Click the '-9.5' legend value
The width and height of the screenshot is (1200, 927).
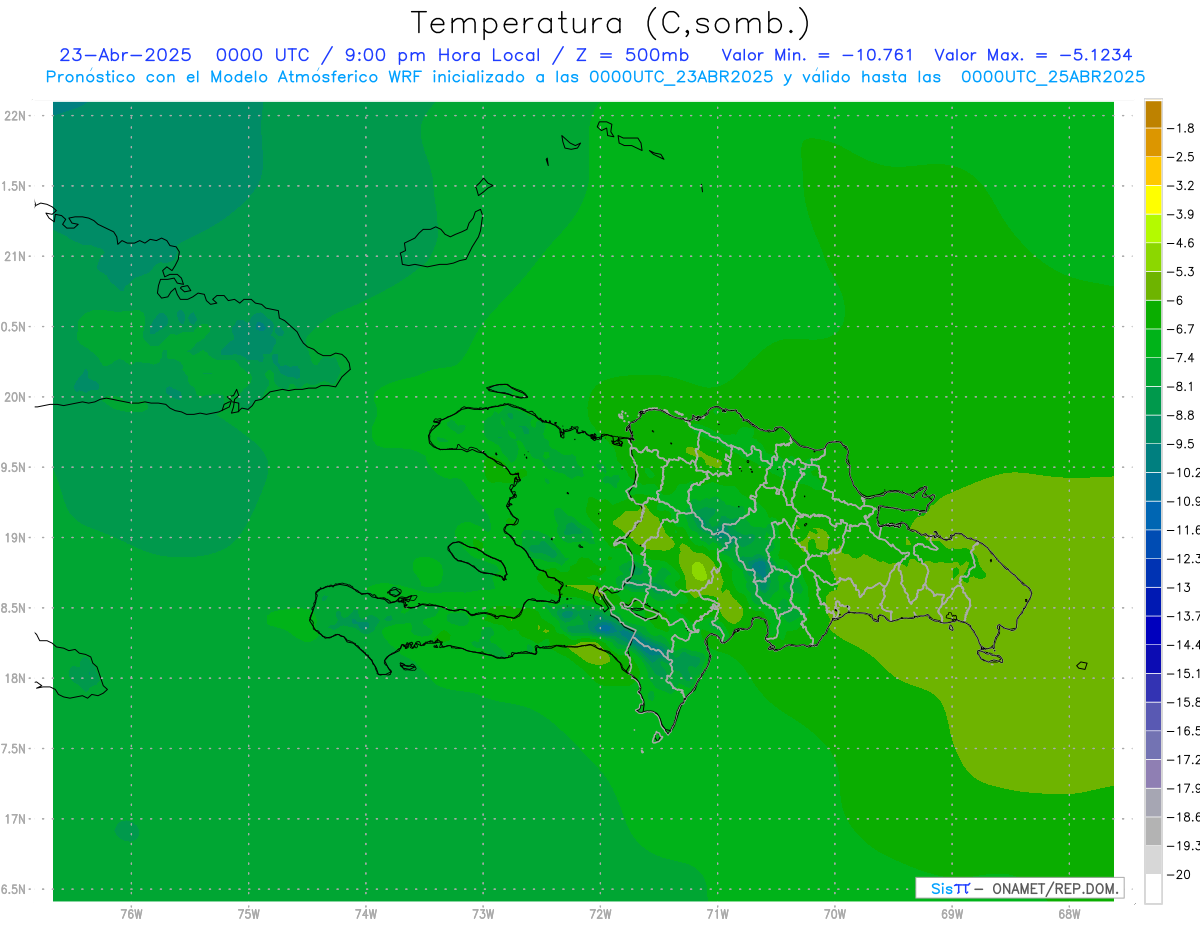[1182, 443]
